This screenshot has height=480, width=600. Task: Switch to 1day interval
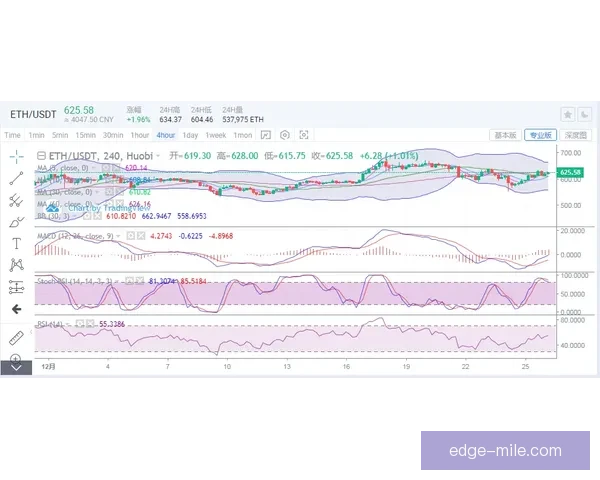tap(190, 135)
